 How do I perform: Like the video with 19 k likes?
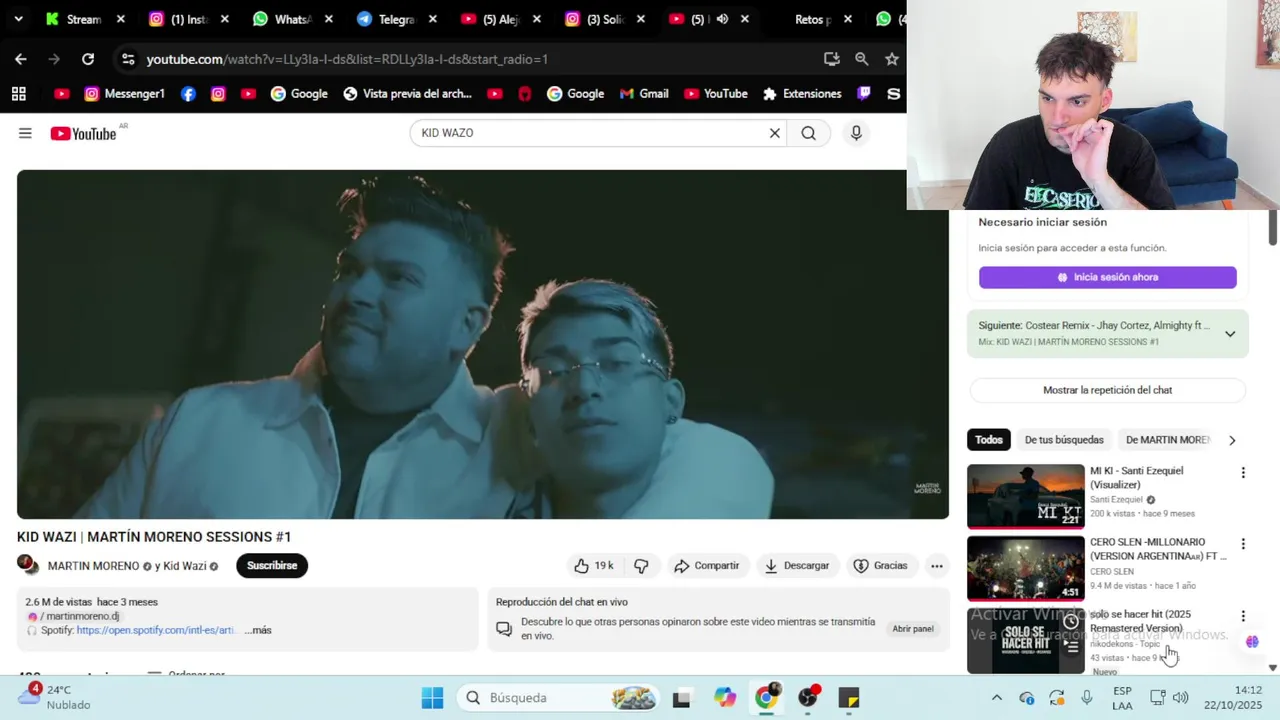594,566
